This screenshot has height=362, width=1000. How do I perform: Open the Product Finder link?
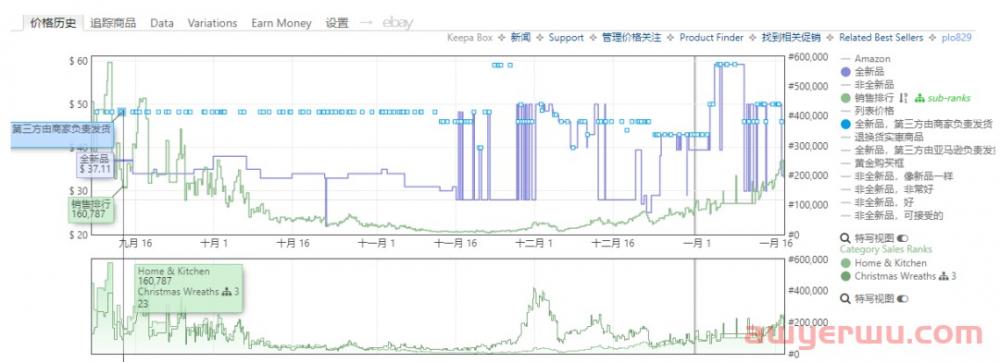click(x=711, y=38)
